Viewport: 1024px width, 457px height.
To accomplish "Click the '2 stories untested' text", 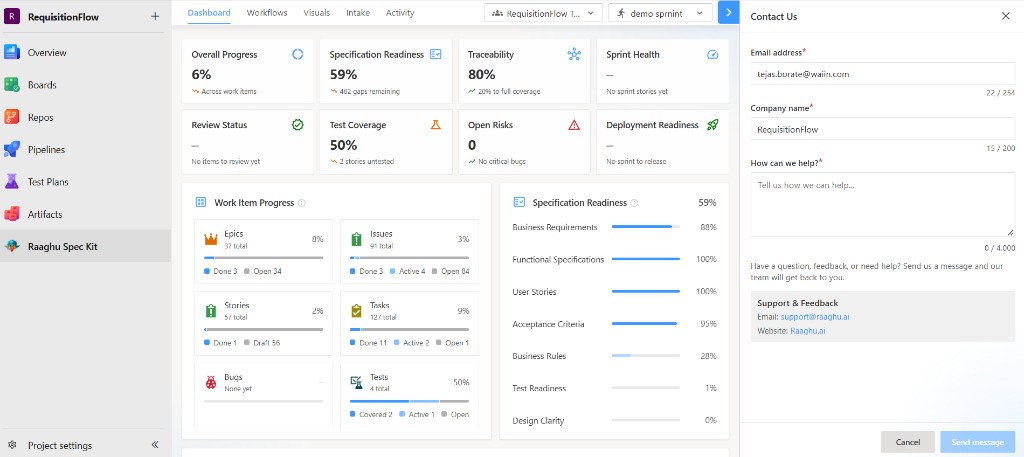I will click(366, 161).
